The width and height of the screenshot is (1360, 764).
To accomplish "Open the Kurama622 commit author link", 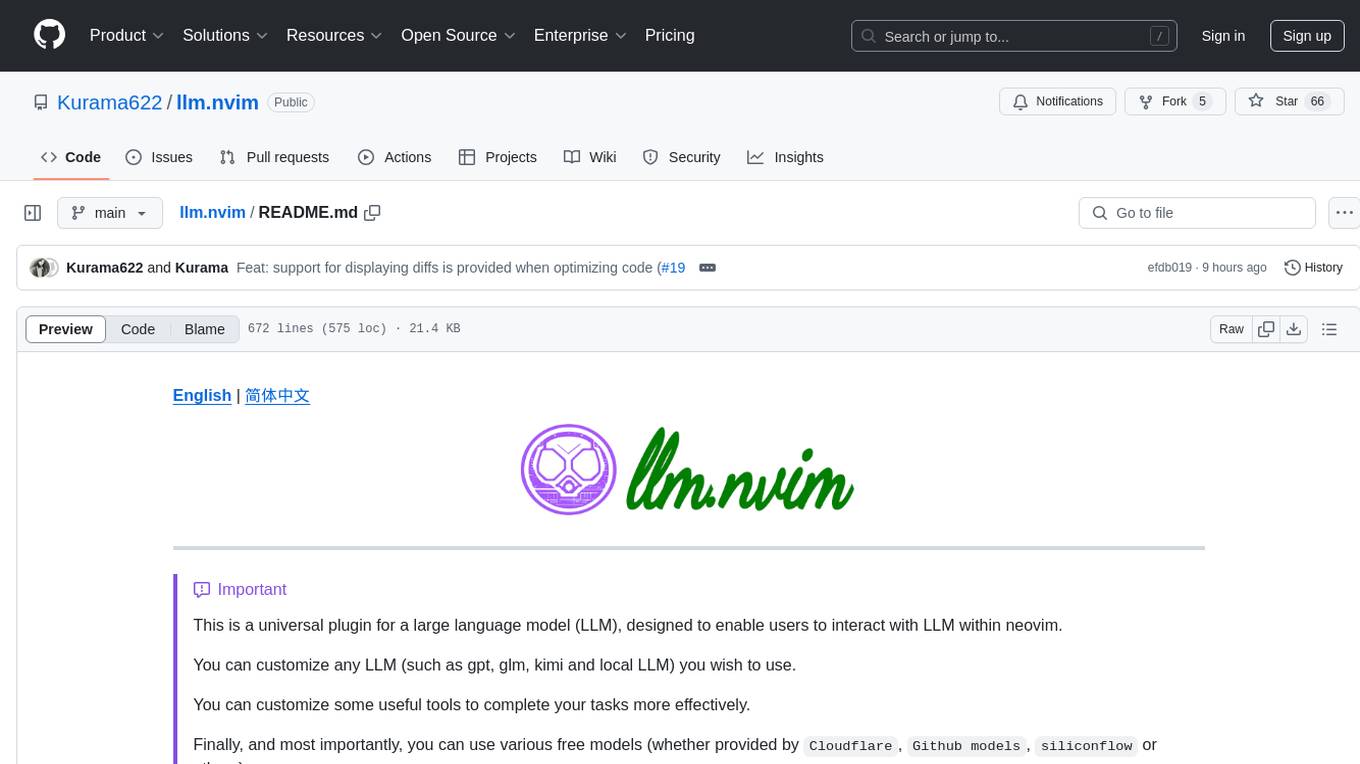I will click(x=104, y=268).
